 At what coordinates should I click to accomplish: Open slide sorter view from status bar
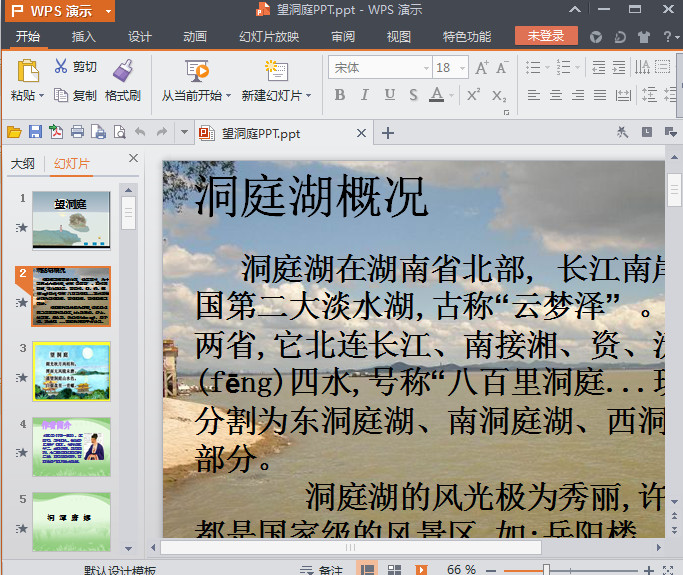(x=394, y=569)
